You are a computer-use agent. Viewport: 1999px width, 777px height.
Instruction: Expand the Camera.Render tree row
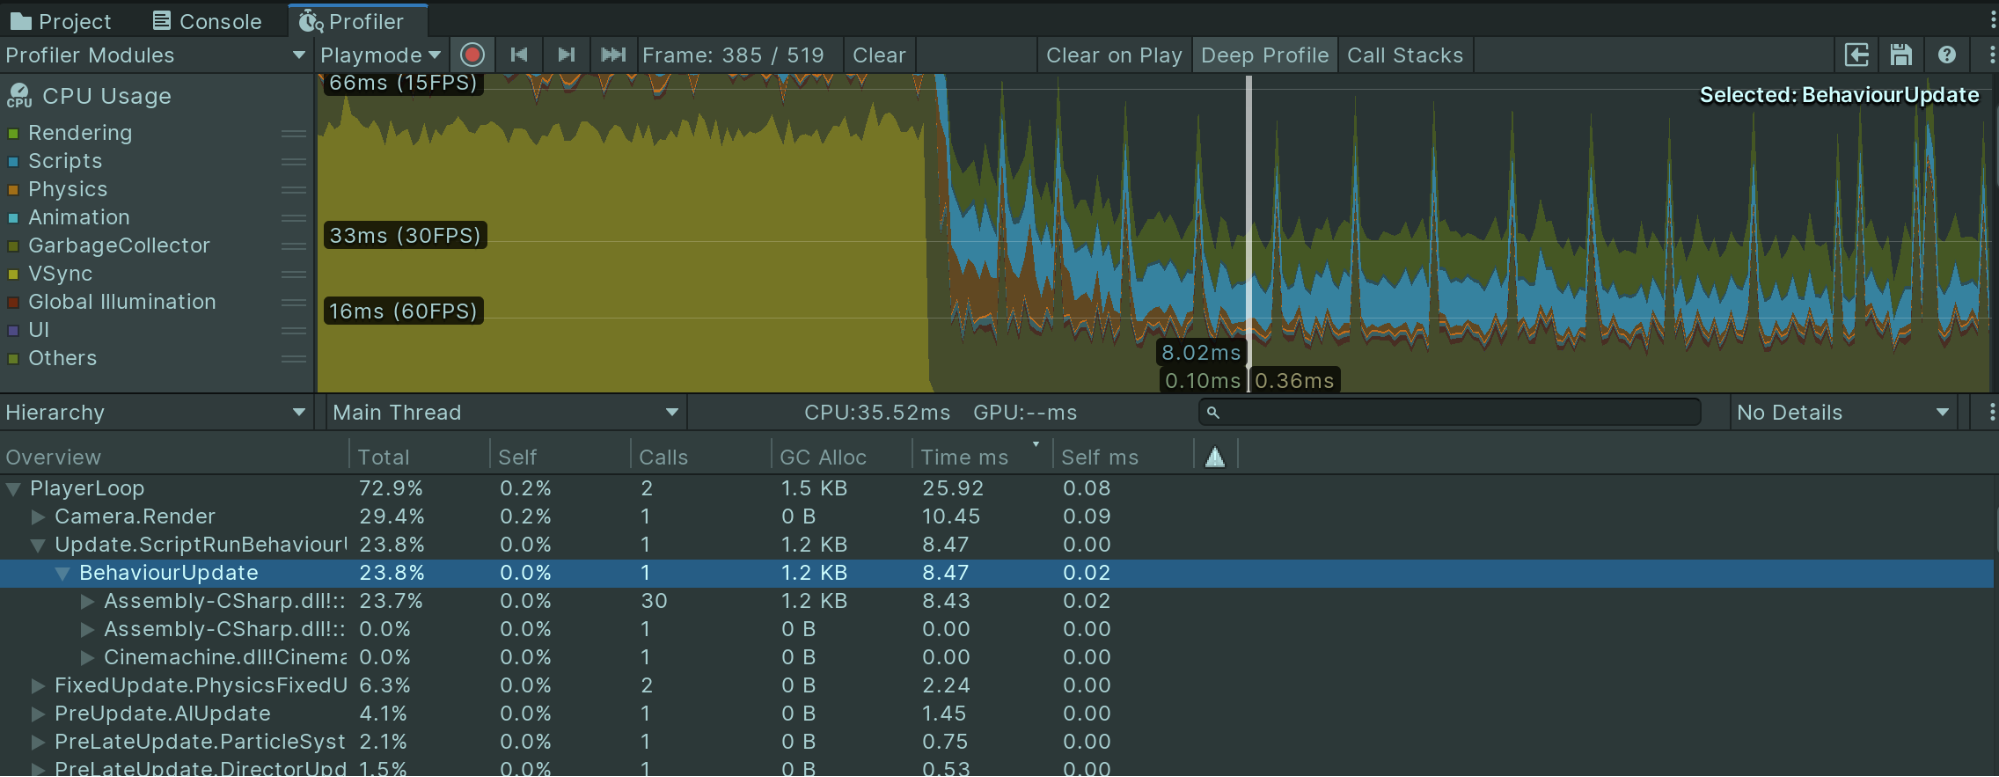click(x=38, y=517)
